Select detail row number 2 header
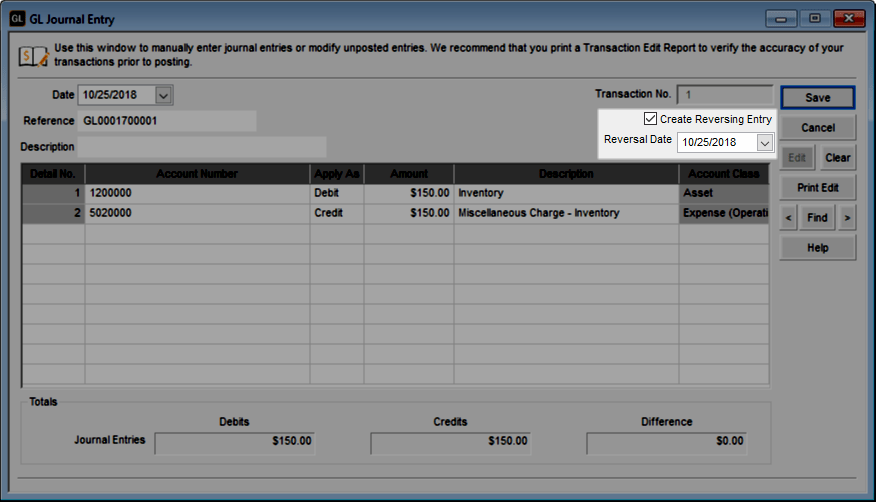Image resolution: width=876 pixels, height=502 pixels. [54, 213]
